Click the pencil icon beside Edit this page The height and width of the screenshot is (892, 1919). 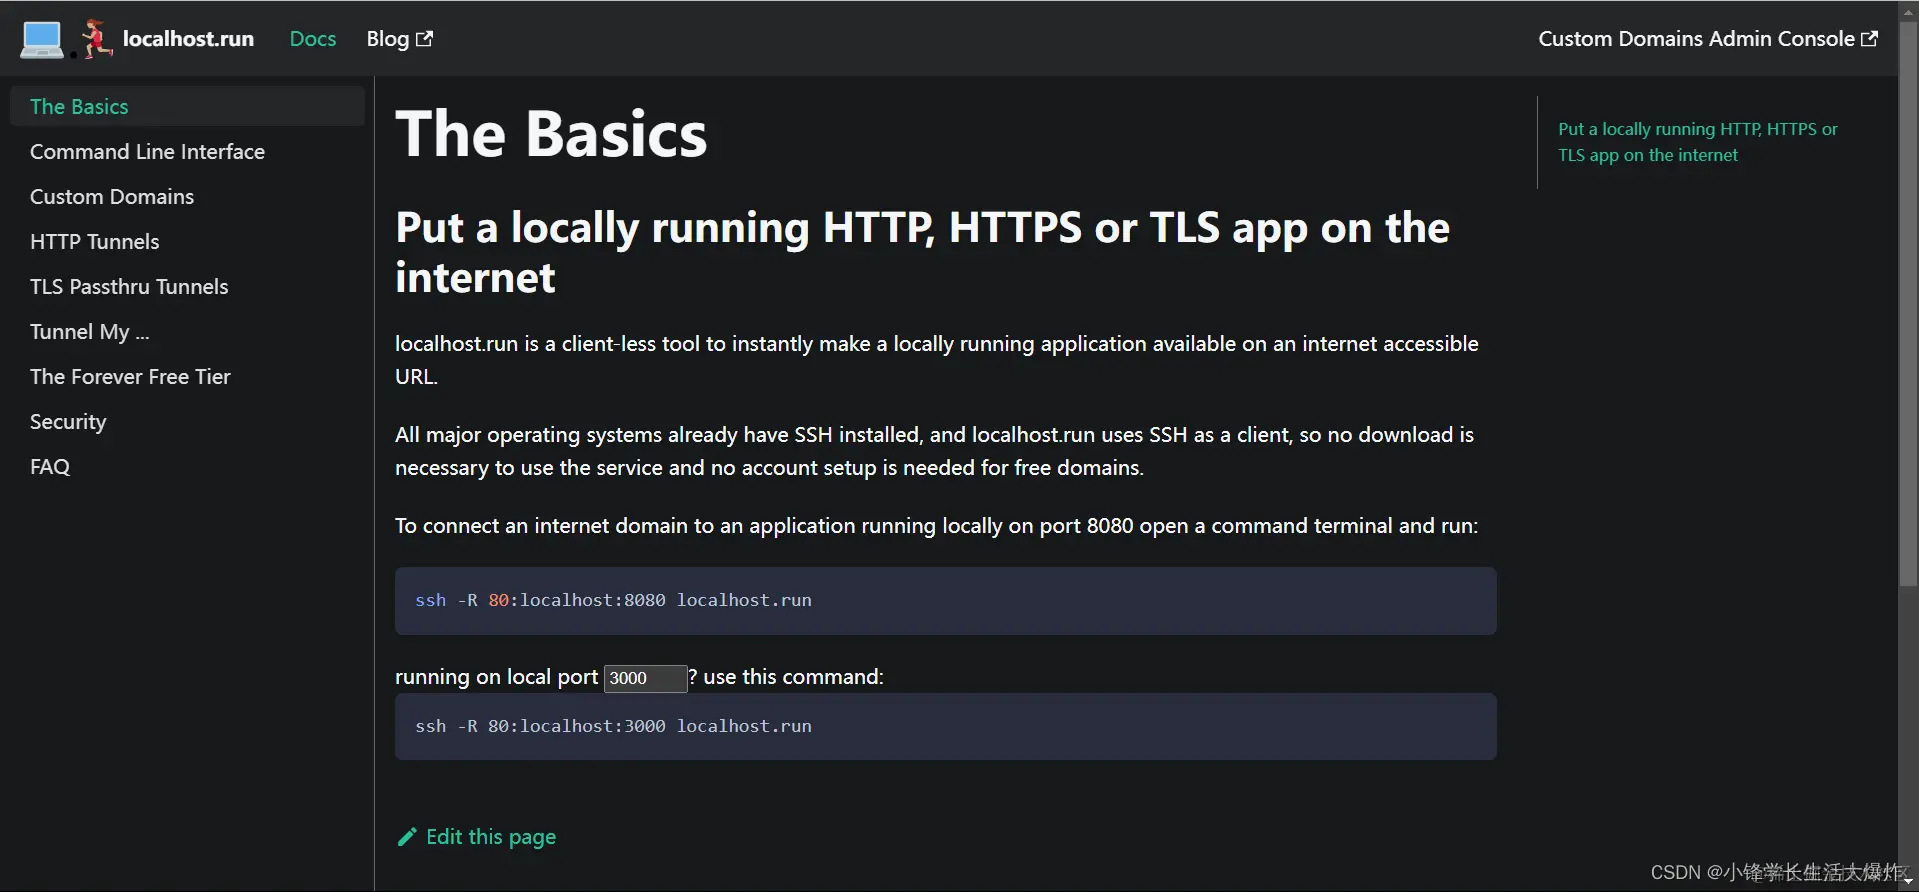[x=406, y=837]
